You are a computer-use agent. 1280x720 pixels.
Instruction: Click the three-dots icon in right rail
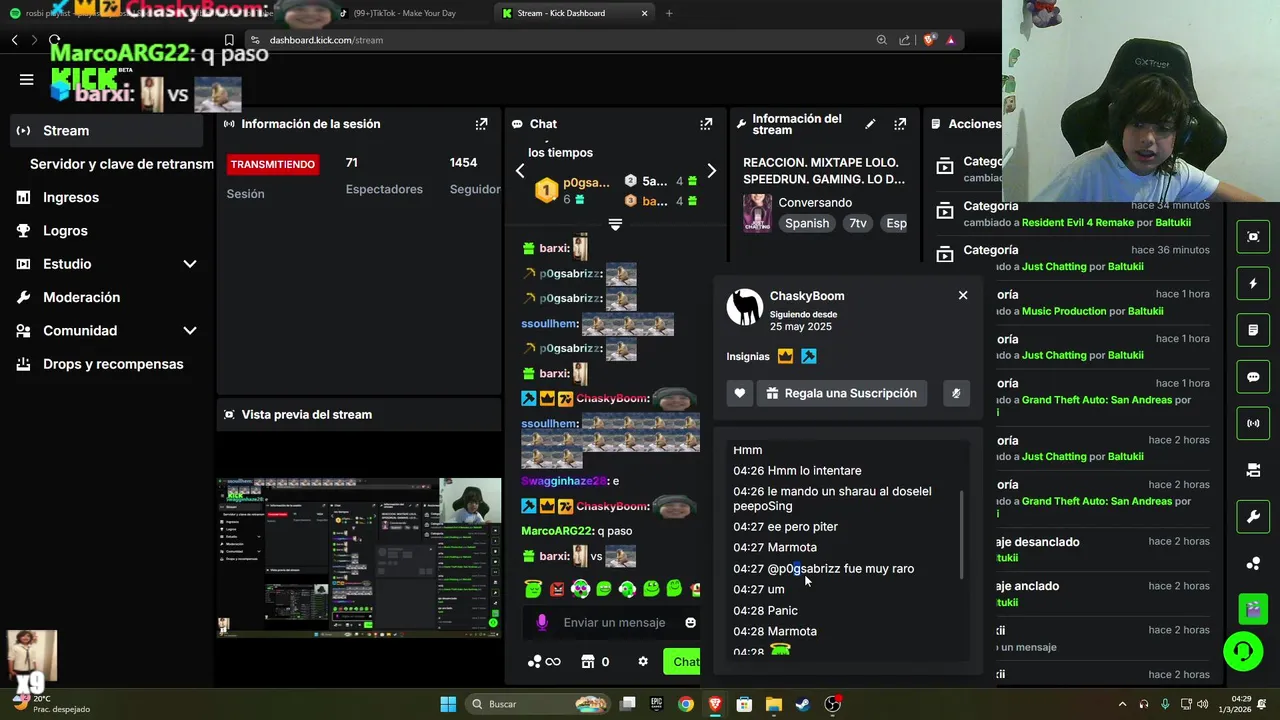1253,563
